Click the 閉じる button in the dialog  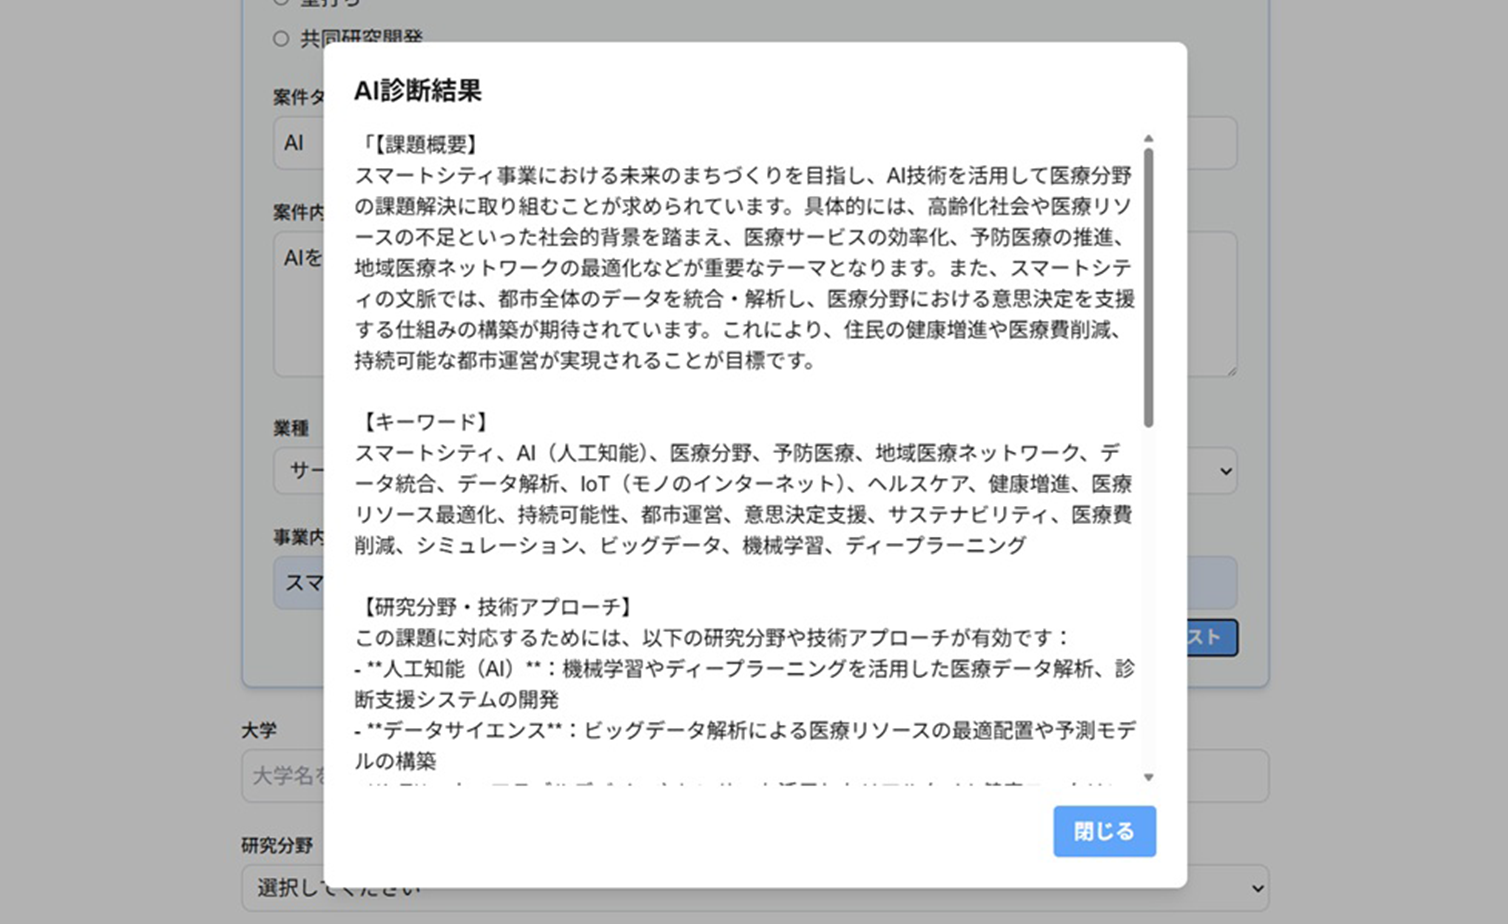coord(1104,831)
